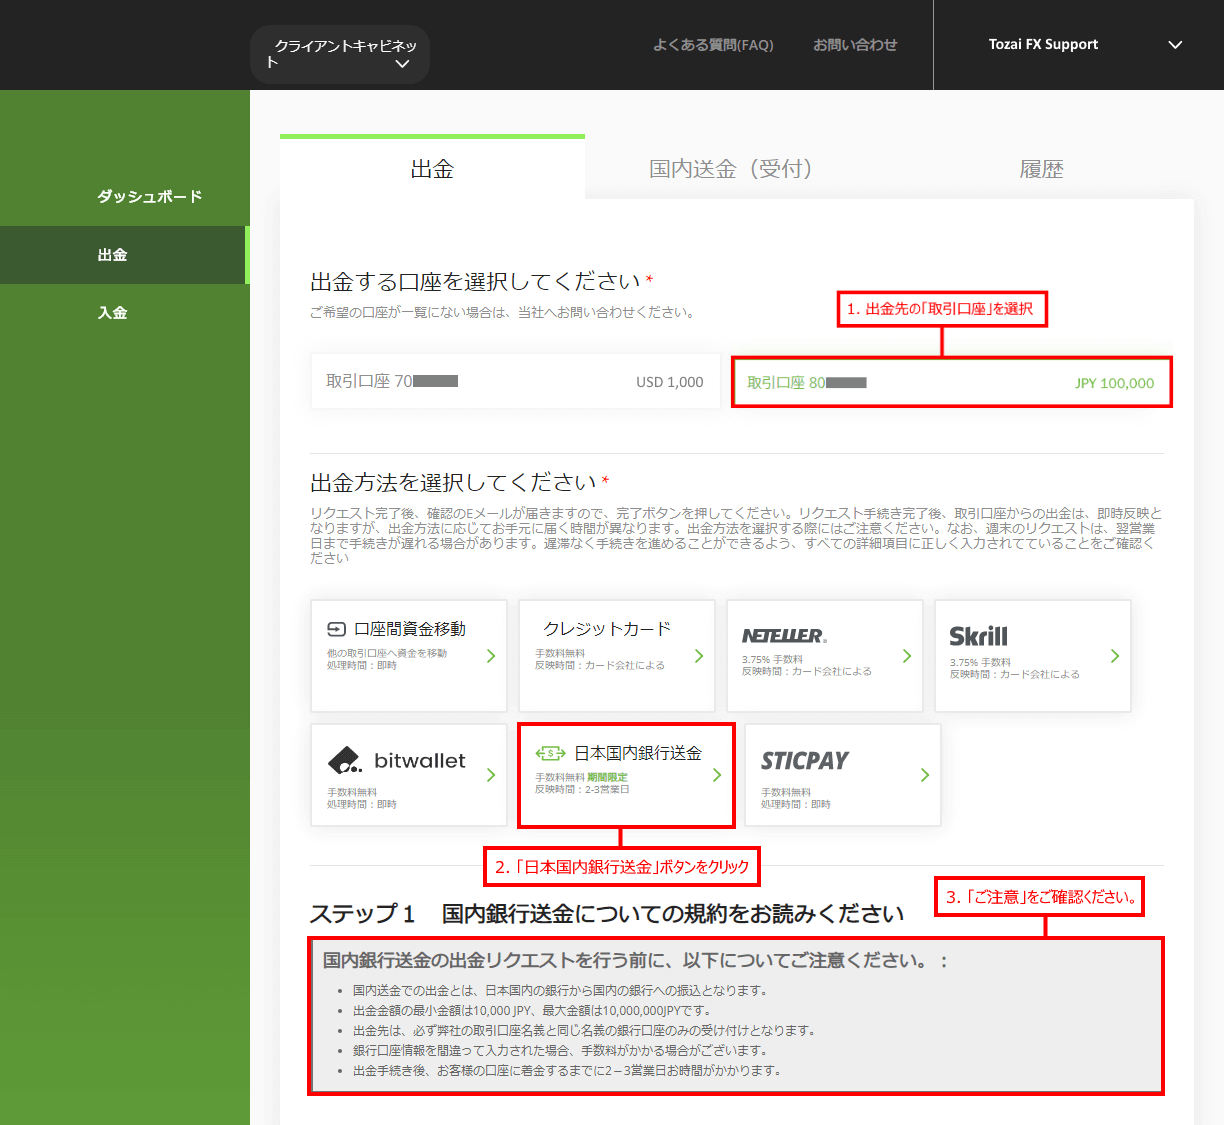Click the arrow on the クレジットカード card

(700, 657)
